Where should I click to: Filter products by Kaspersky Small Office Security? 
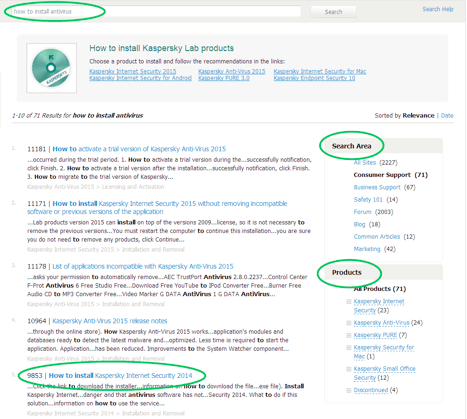pyautogui.click(x=384, y=373)
